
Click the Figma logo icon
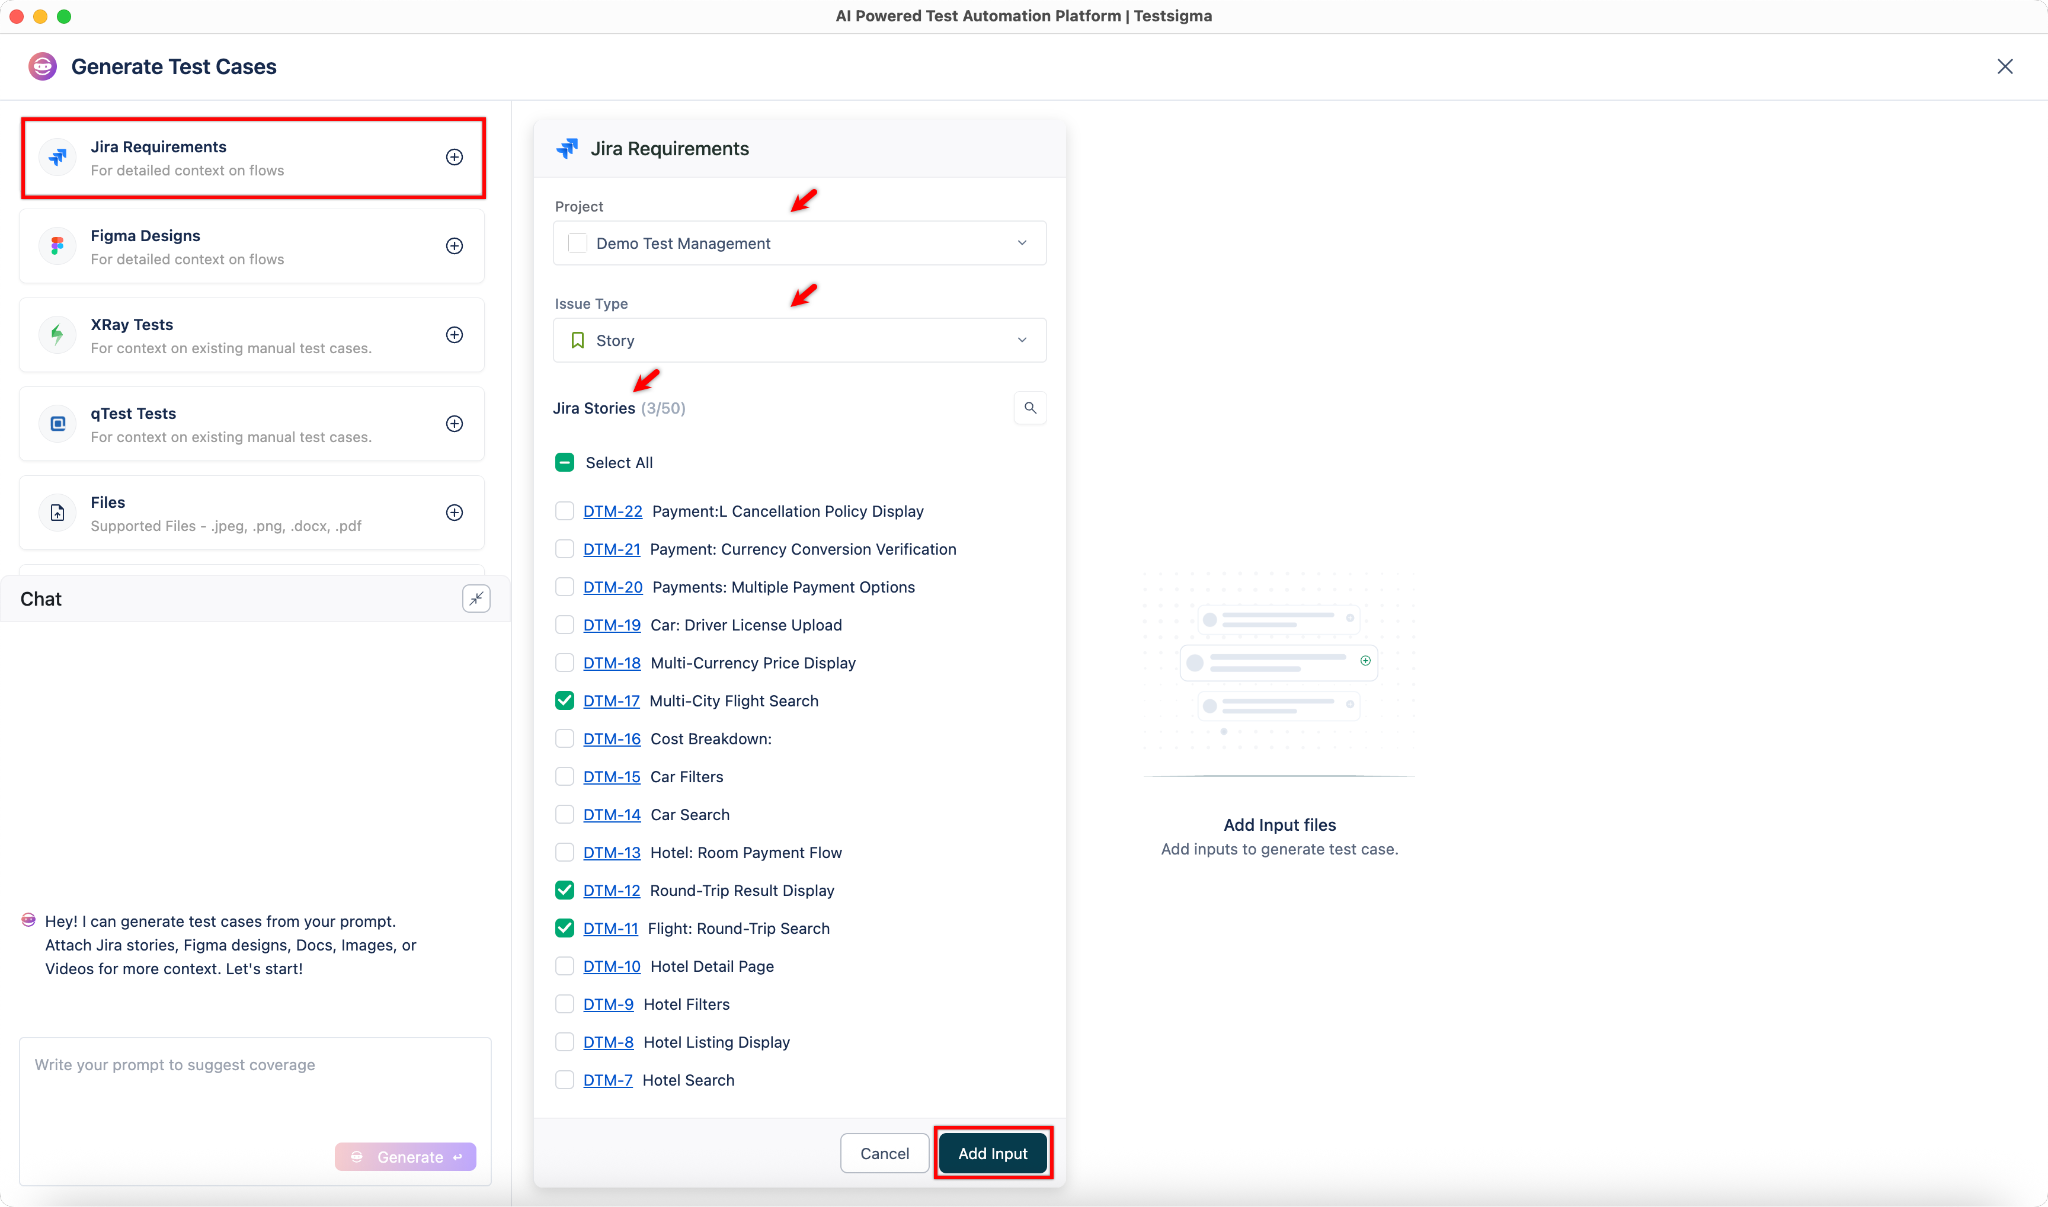(x=58, y=246)
